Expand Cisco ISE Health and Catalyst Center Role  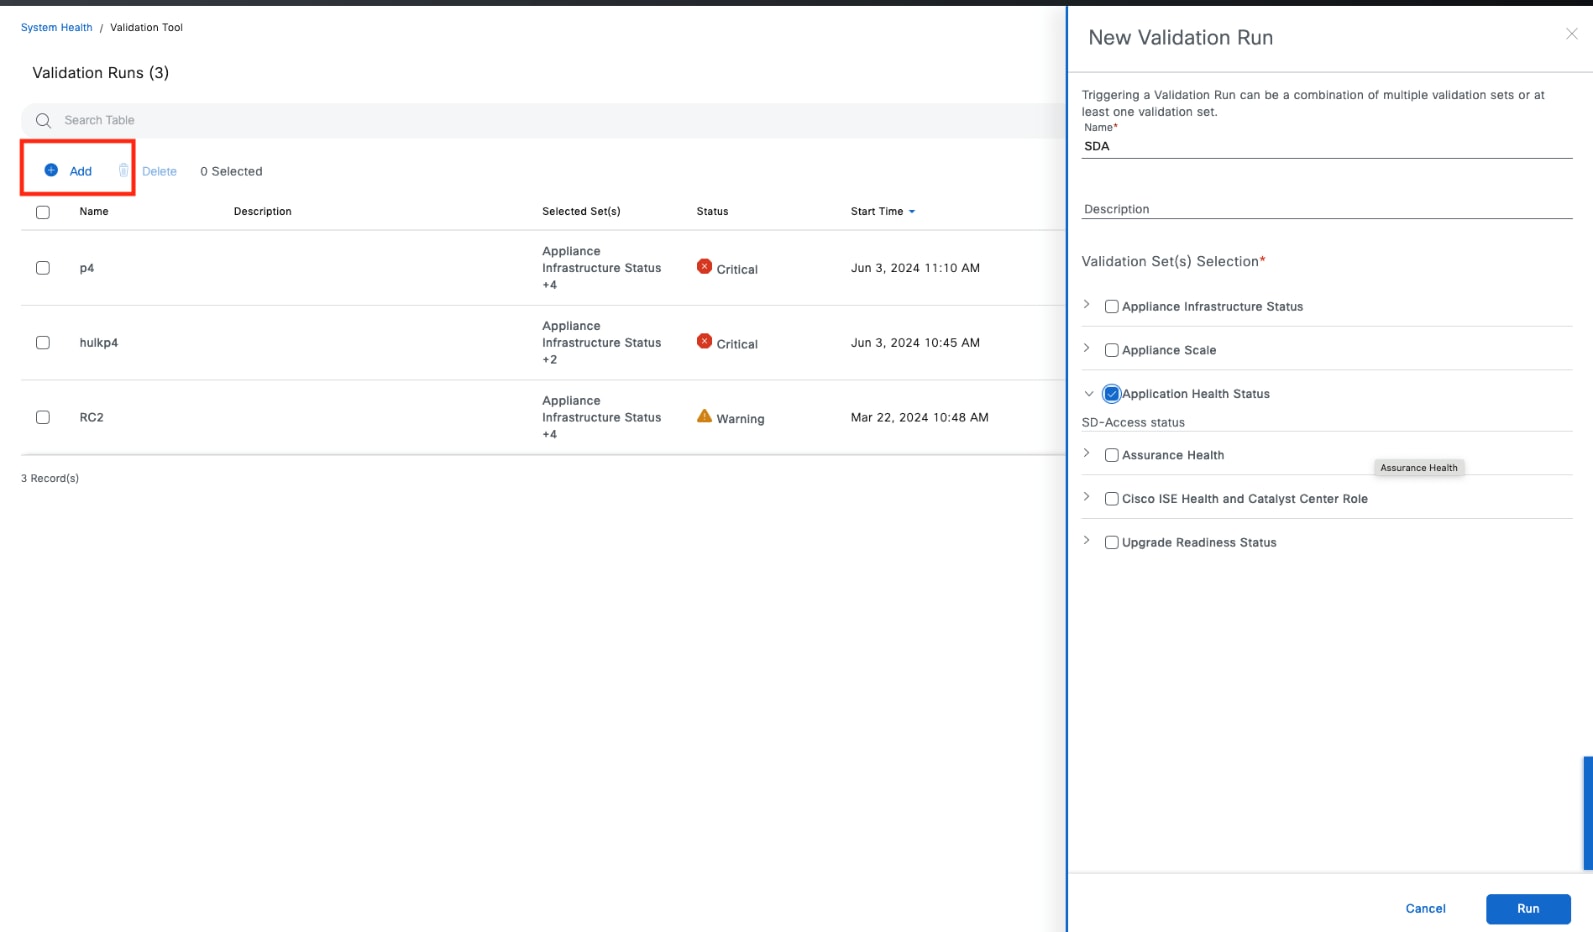(x=1087, y=497)
